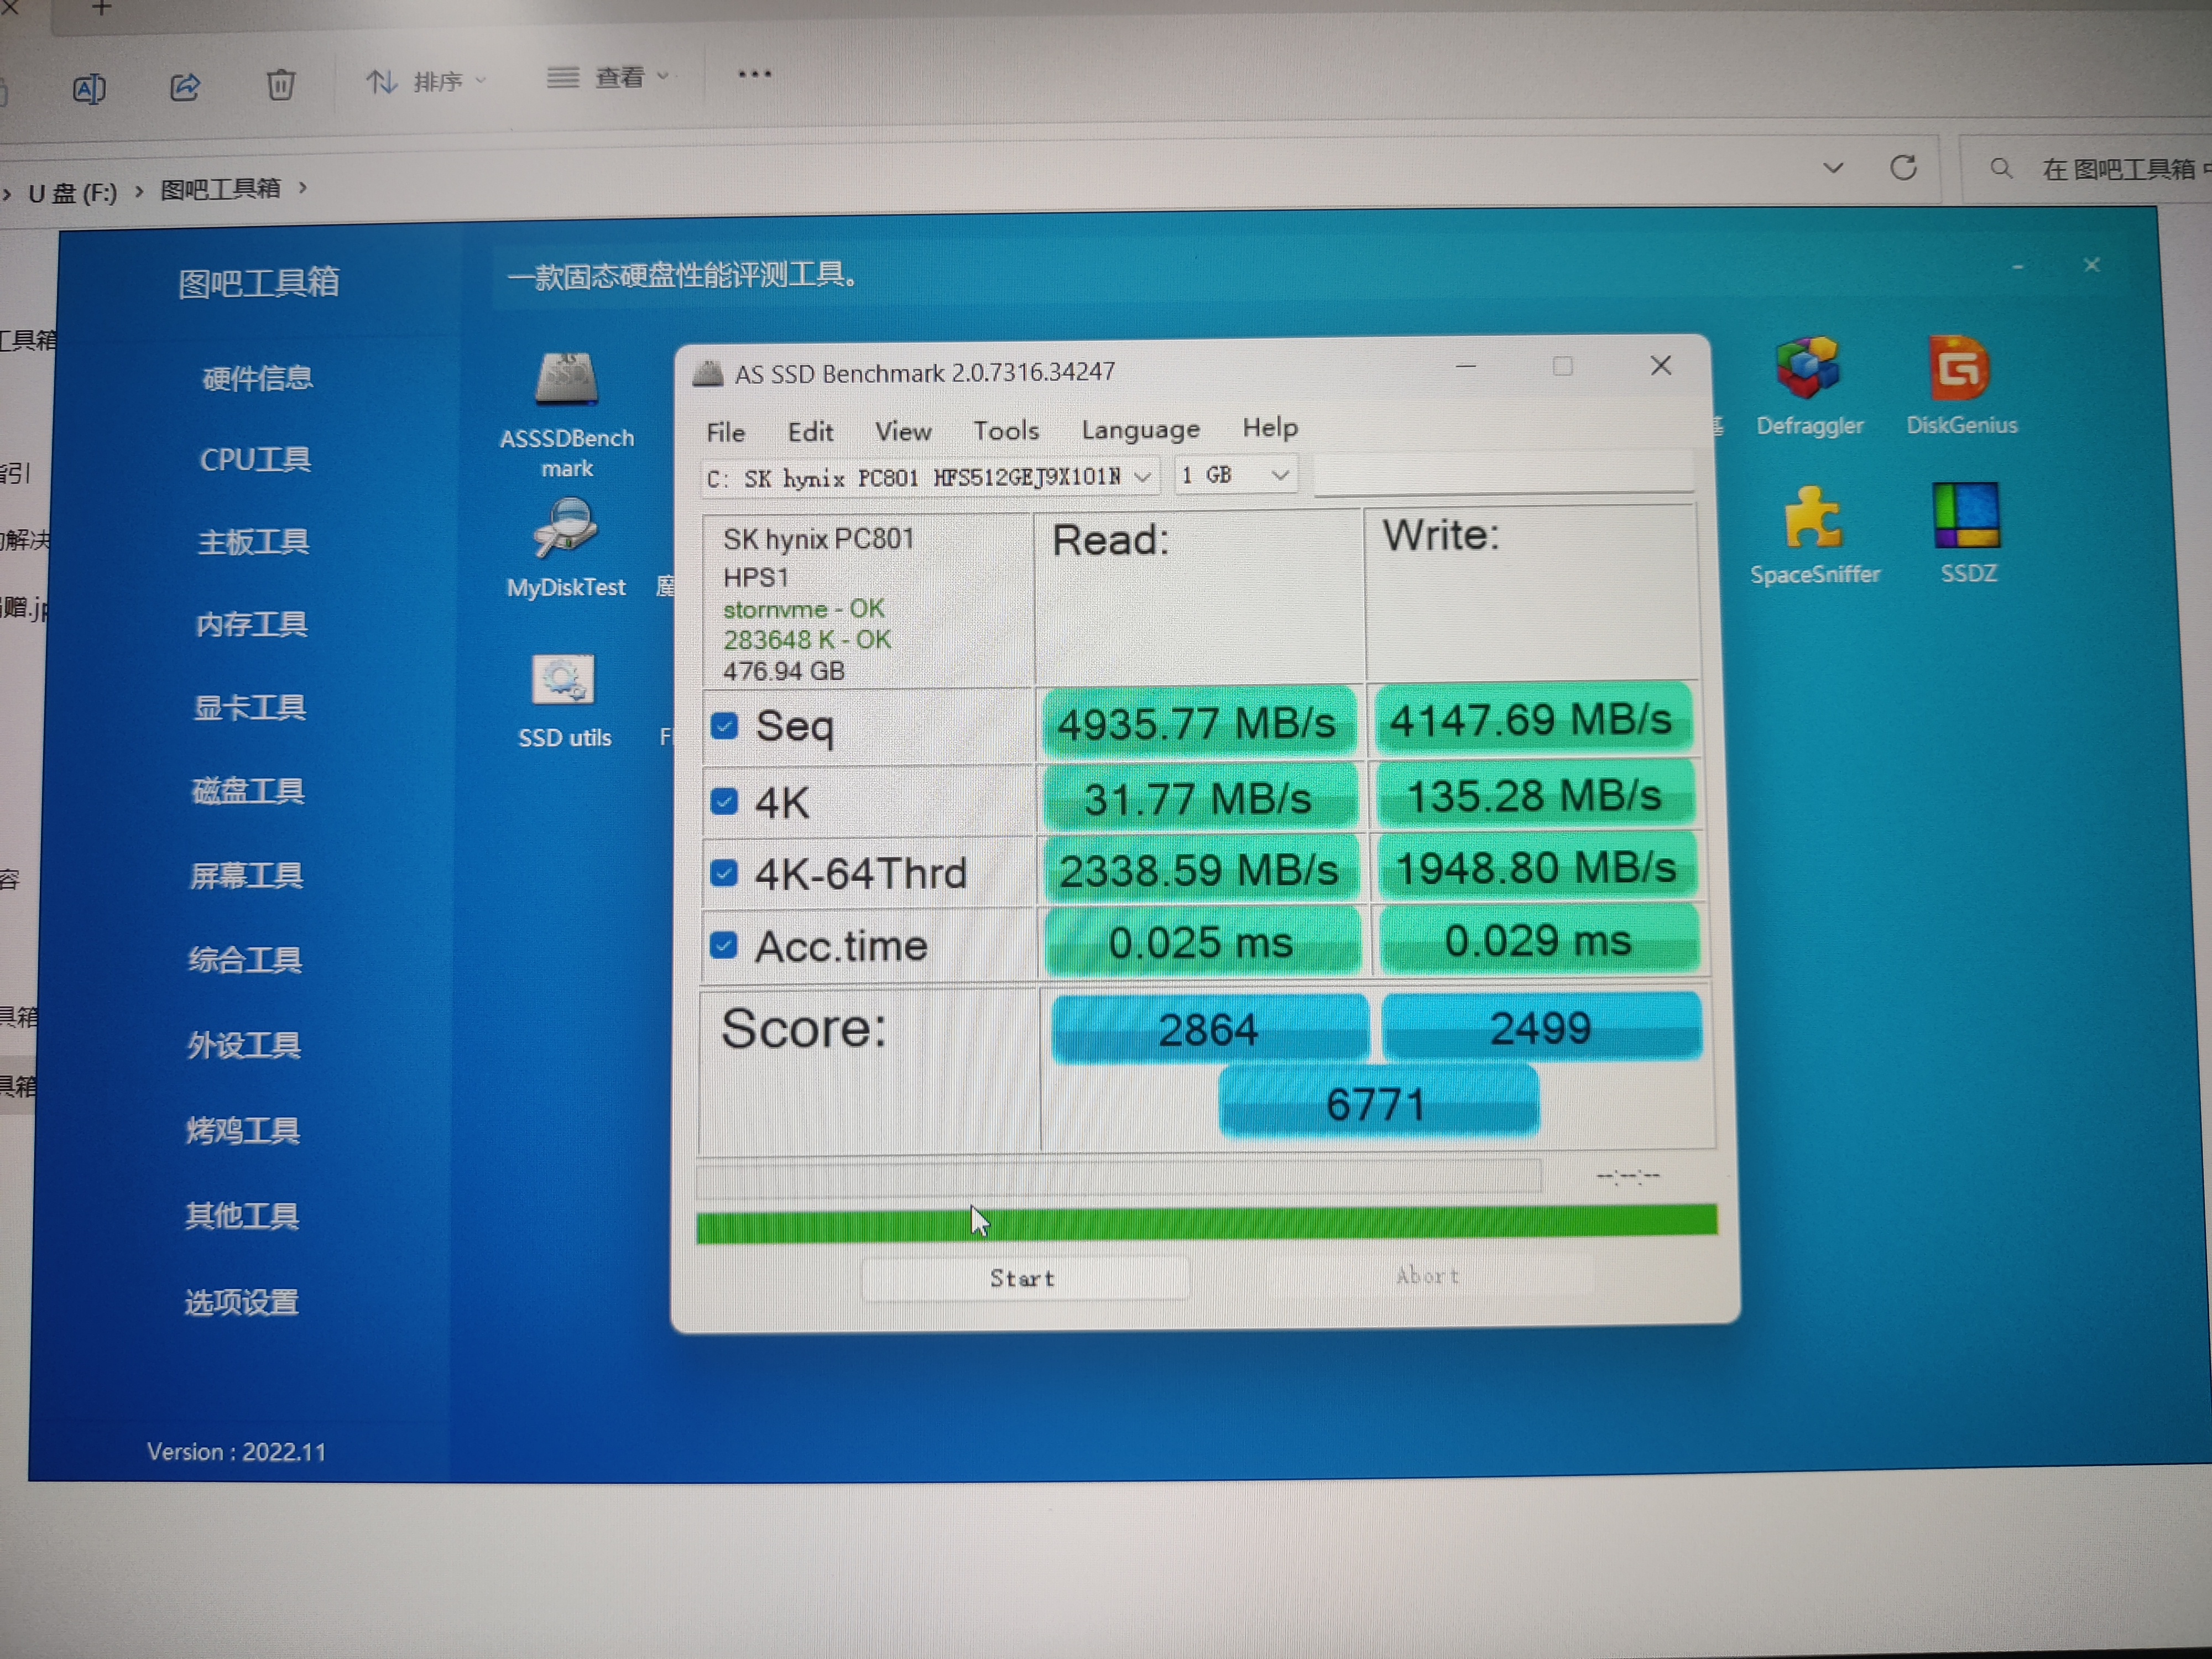Open the SSD utils icon
Viewport: 2212px width, 1659px height.
(x=563, y=680)
